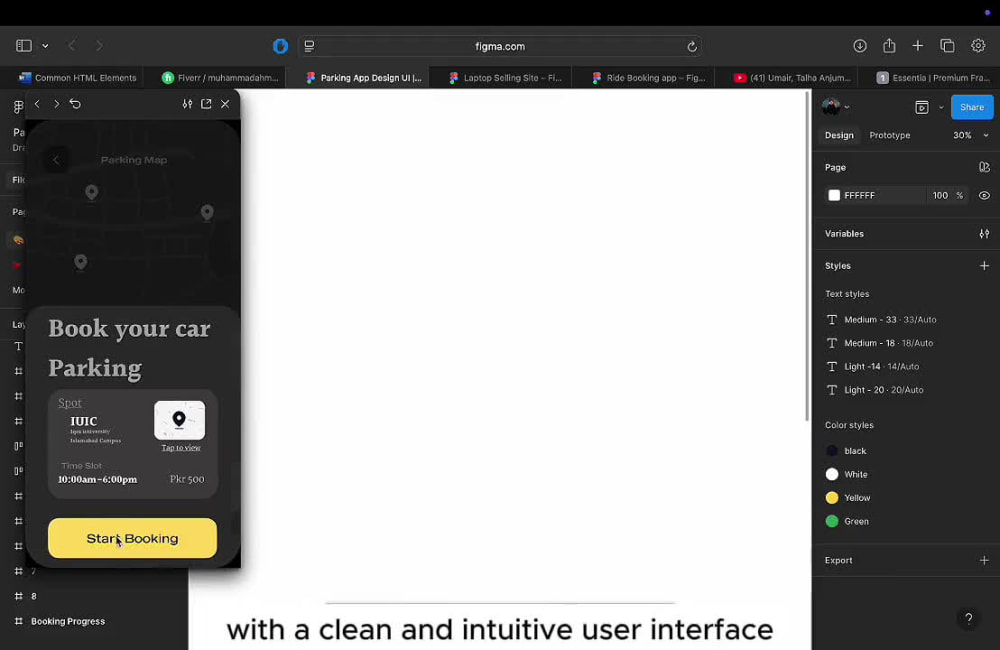Open prototype preview in new window
Screen dimensions: 1000x650
(206, 104)
